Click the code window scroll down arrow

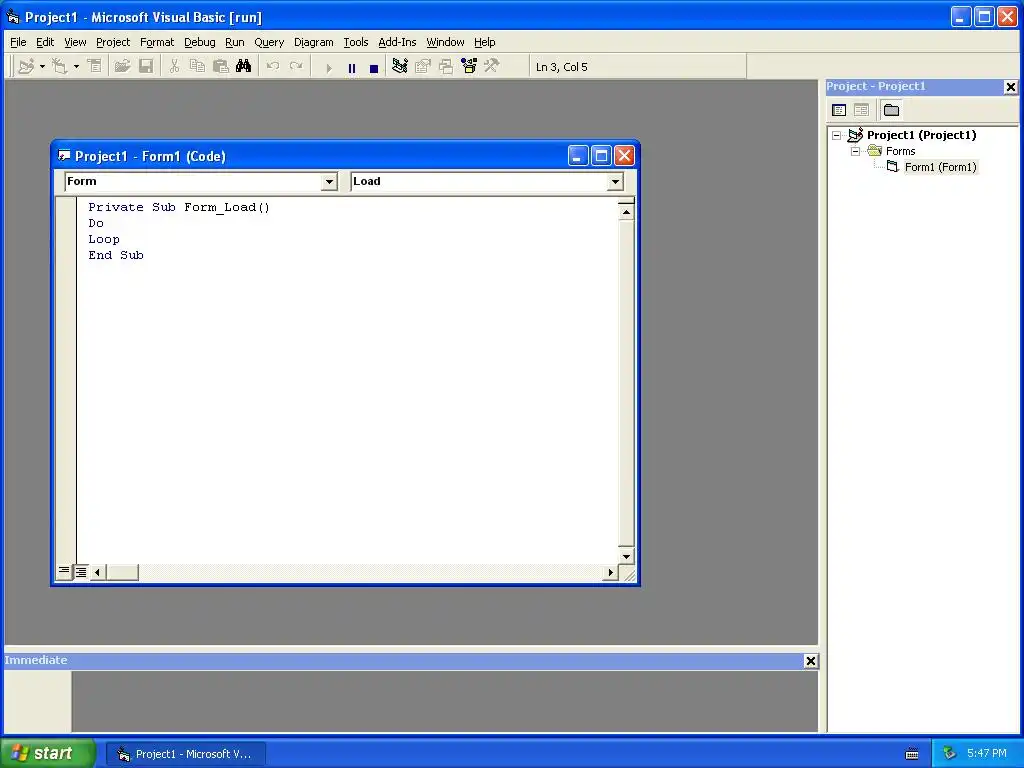(x=626, y=556)
